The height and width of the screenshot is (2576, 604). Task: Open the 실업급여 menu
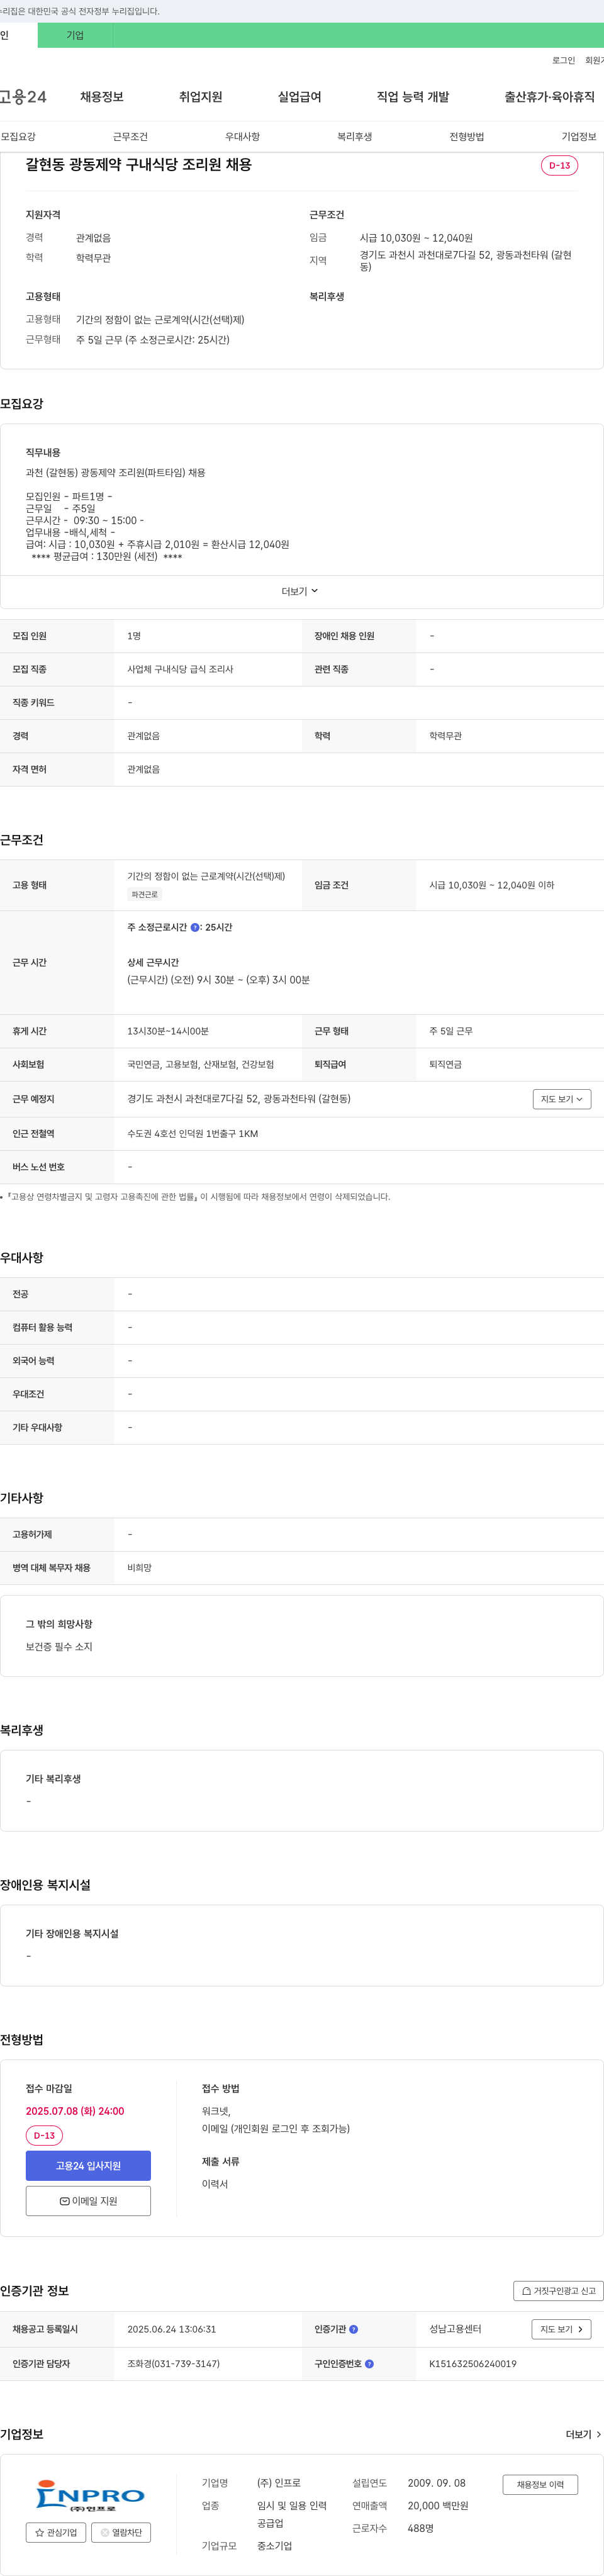point(299,97)
